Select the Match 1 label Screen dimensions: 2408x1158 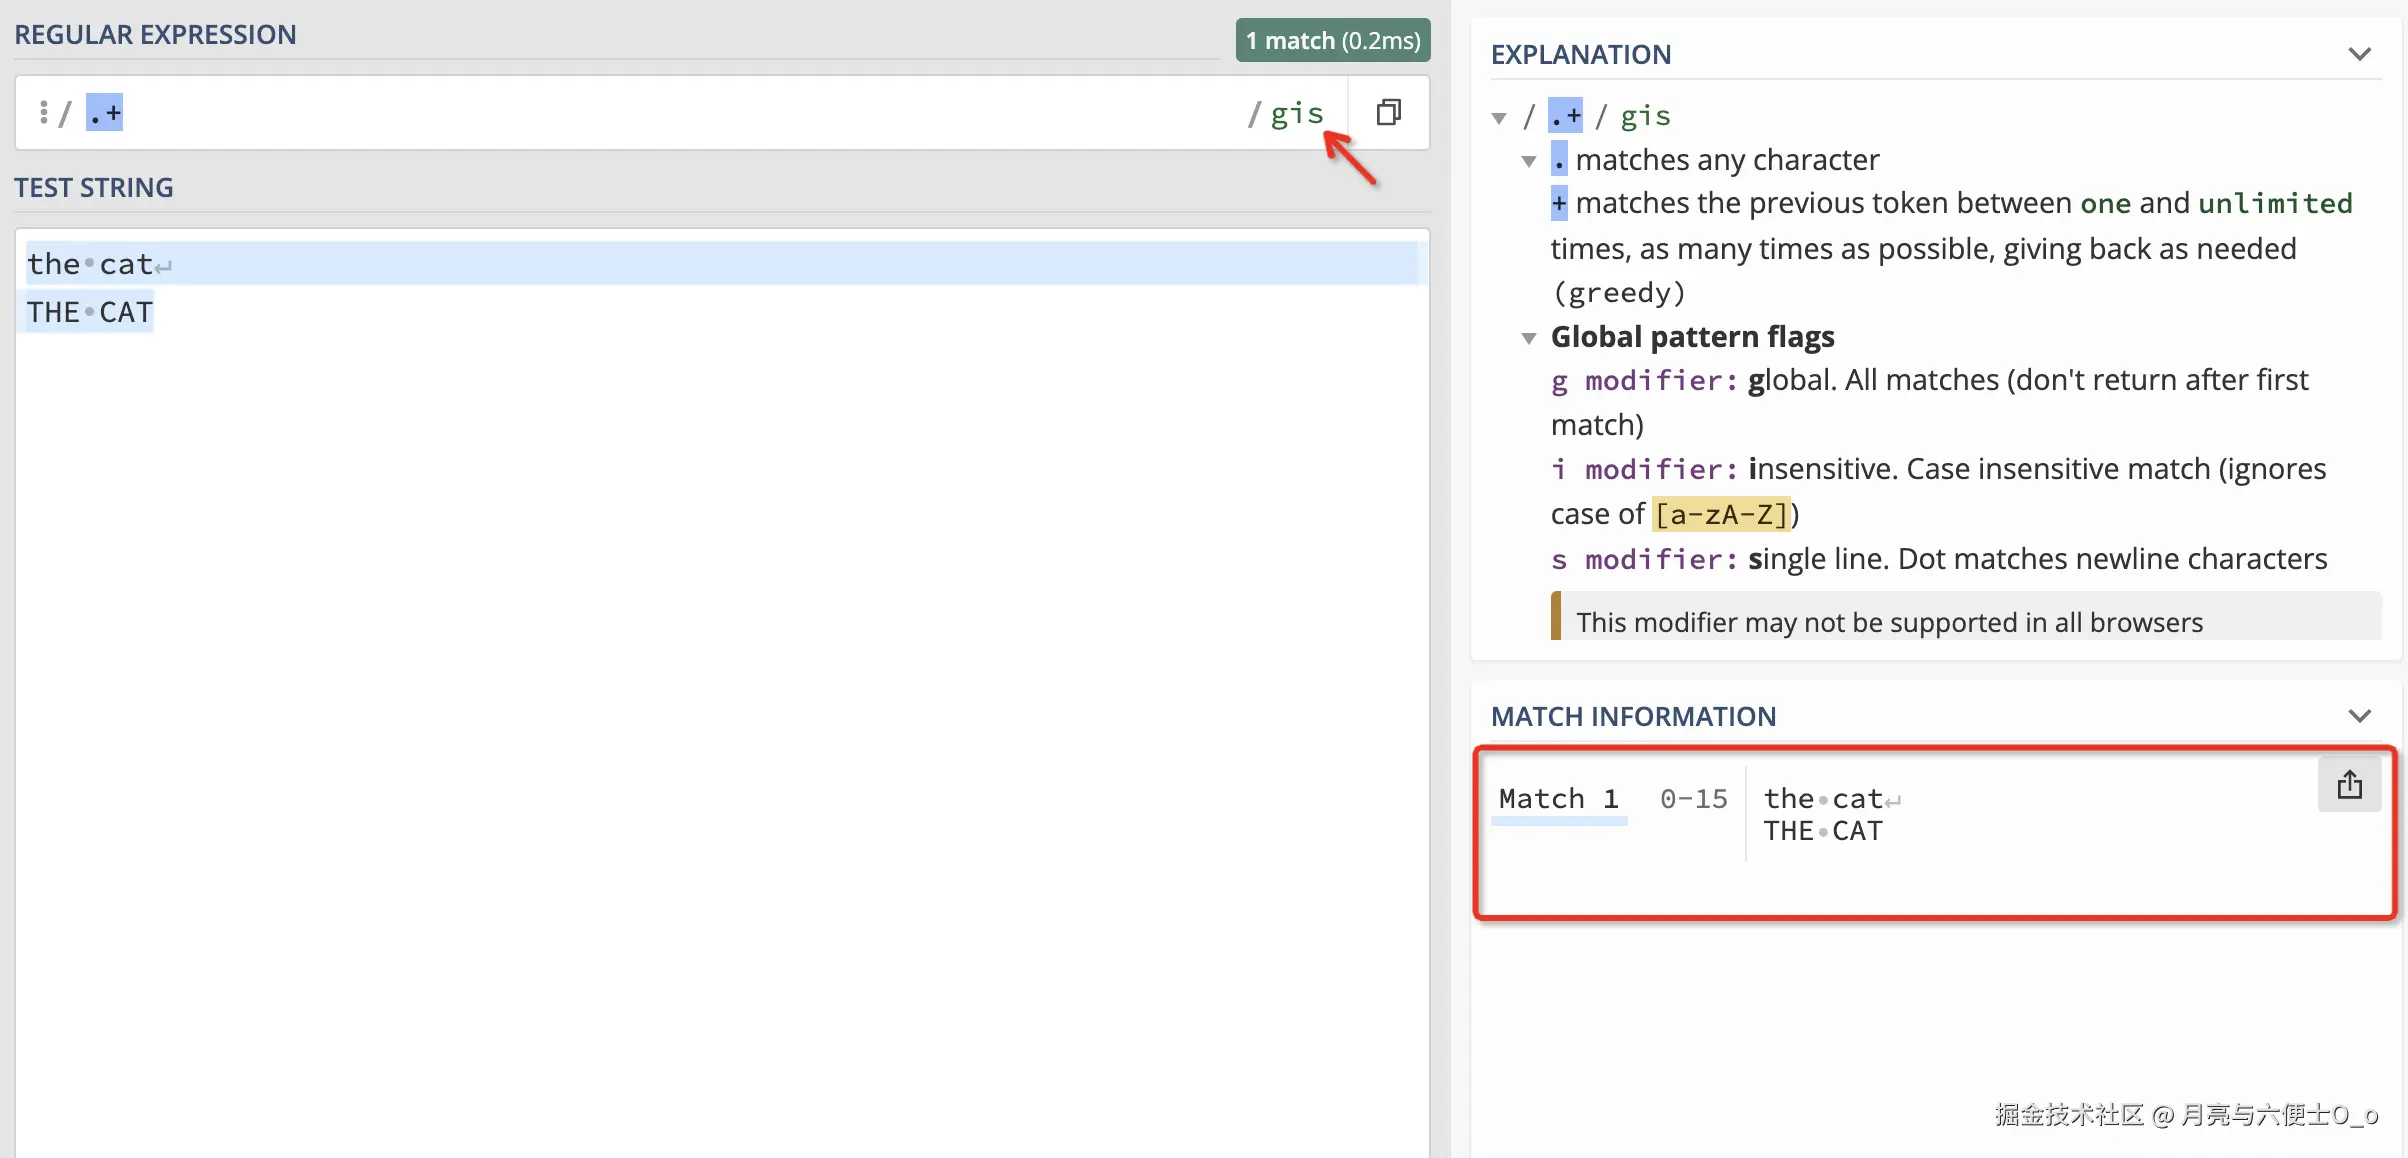(x=1558, y=799)
